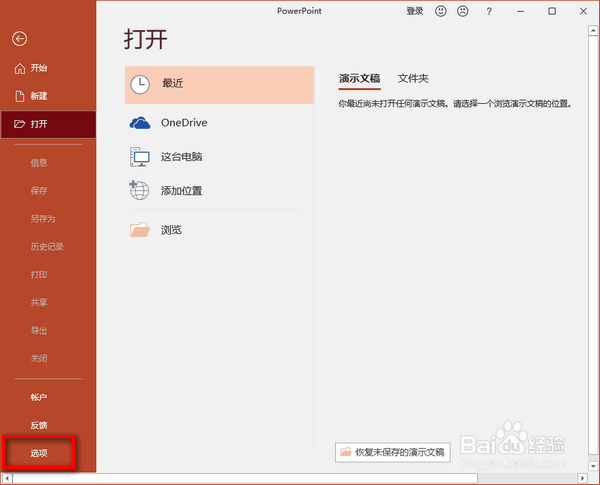Screen dimensions: 600x485
Task: Click the vertical scrollbar up arrow
Action: pyautogui.click(x=593, y=30)
